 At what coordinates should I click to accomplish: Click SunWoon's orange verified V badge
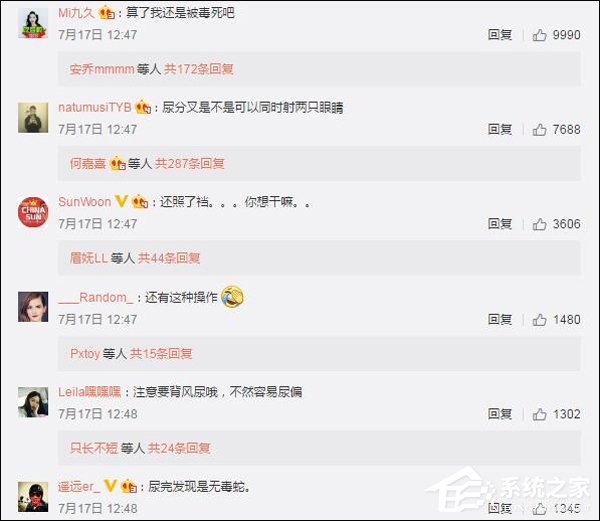coord(121,201)
